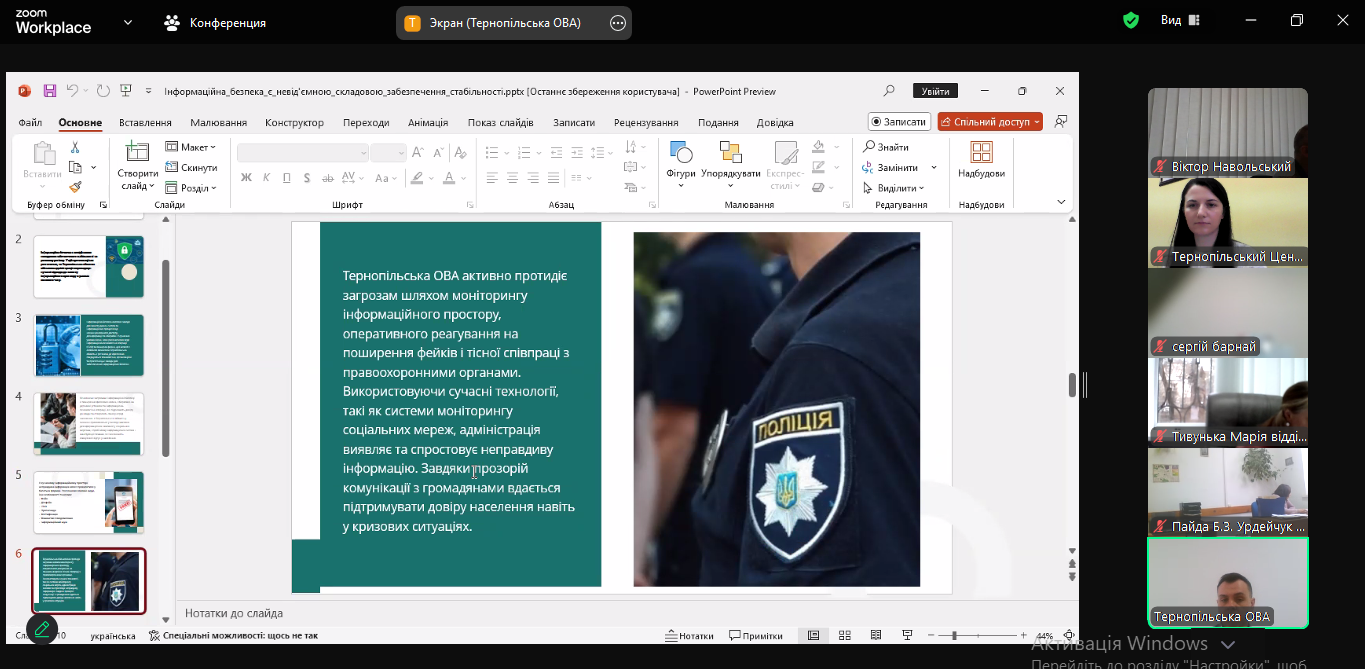Expand the Макет layout dropdown

191,148
